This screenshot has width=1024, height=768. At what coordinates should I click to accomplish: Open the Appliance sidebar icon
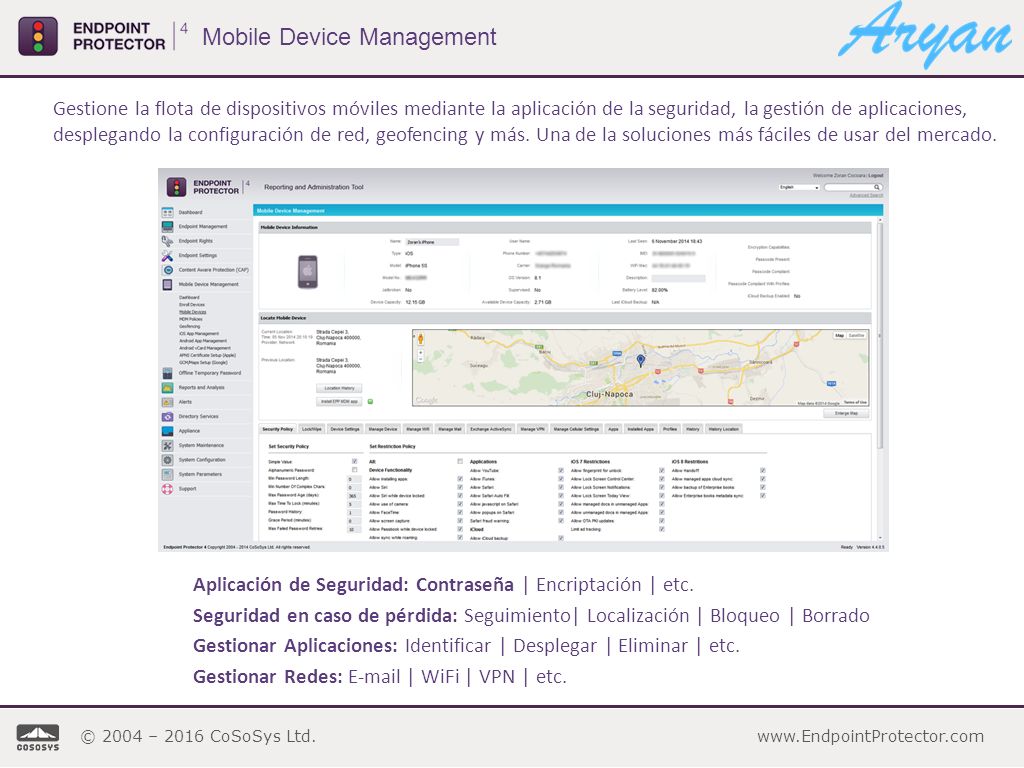point(167,431)
